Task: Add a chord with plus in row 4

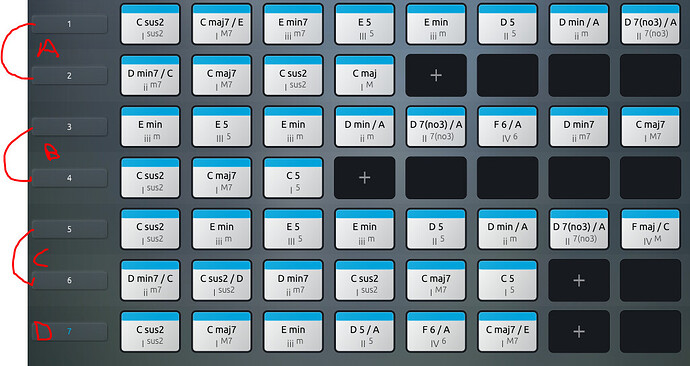Action: coord(364,178)
